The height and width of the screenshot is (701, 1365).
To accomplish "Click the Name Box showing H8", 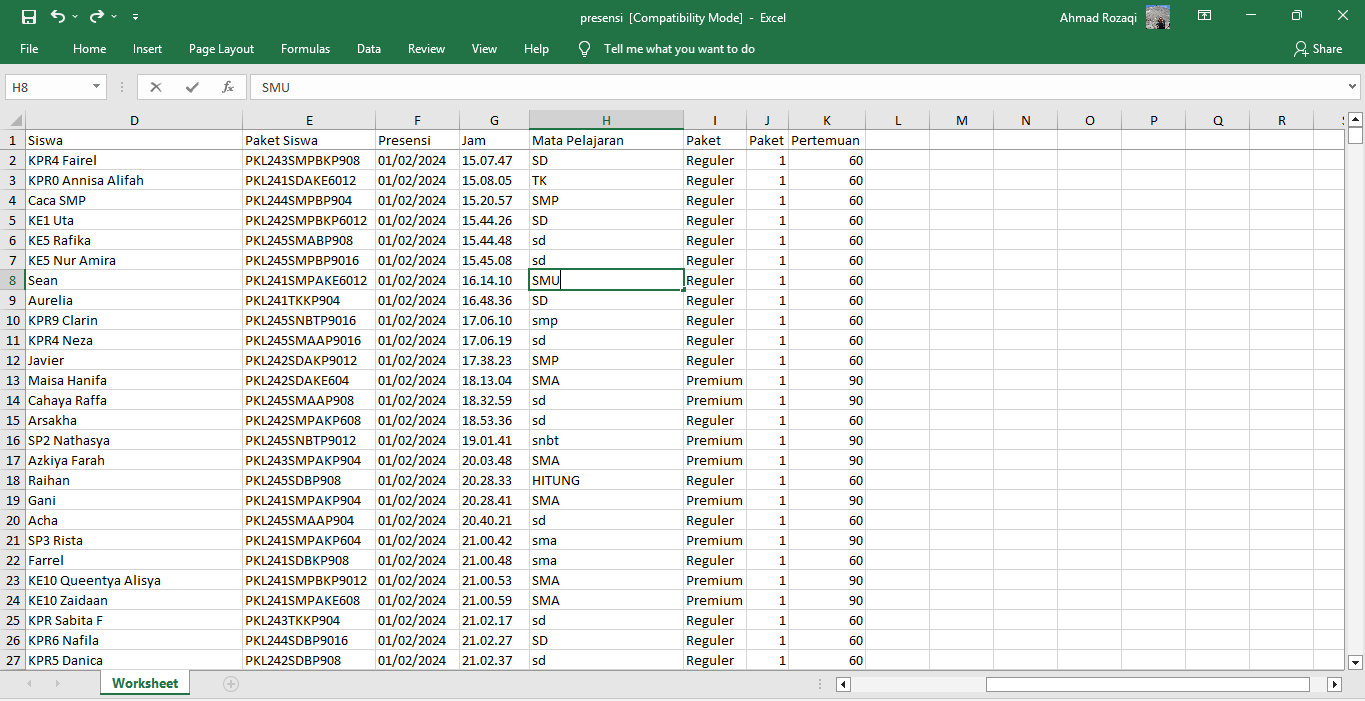I will pyautogui.click(x=47, y=87).
